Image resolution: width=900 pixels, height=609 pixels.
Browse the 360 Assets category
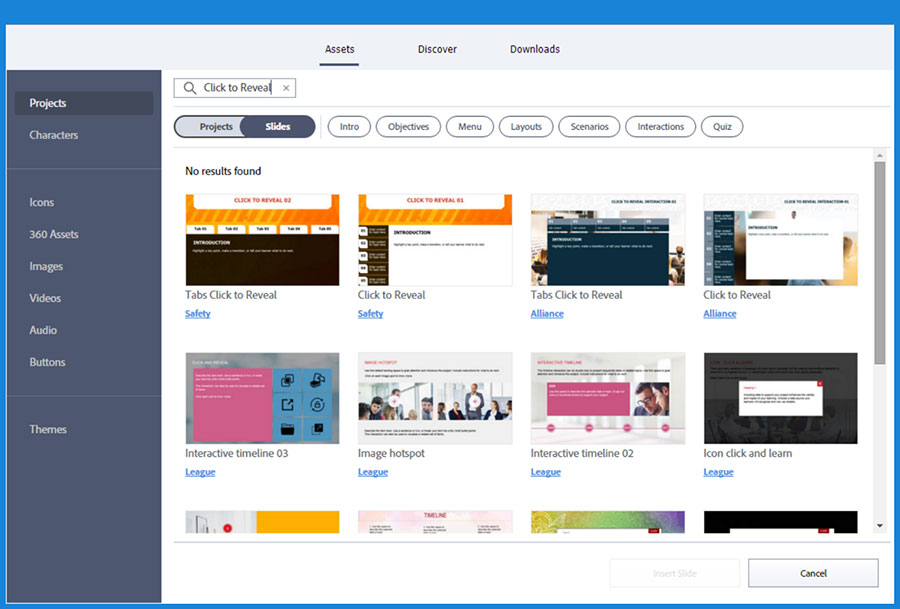pyautogui.click(x=55, y=234)
